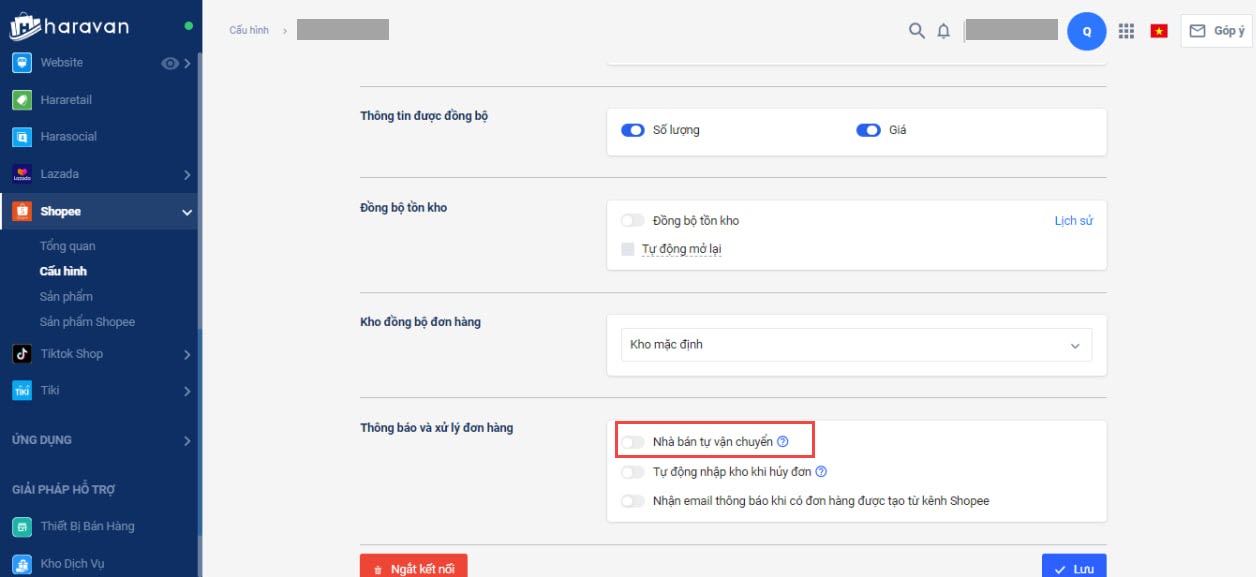Click the help icon beside Nhà bán tự vận chuyển
The width and height of the screenshot is (1256, 577).
tap(783, 441)
